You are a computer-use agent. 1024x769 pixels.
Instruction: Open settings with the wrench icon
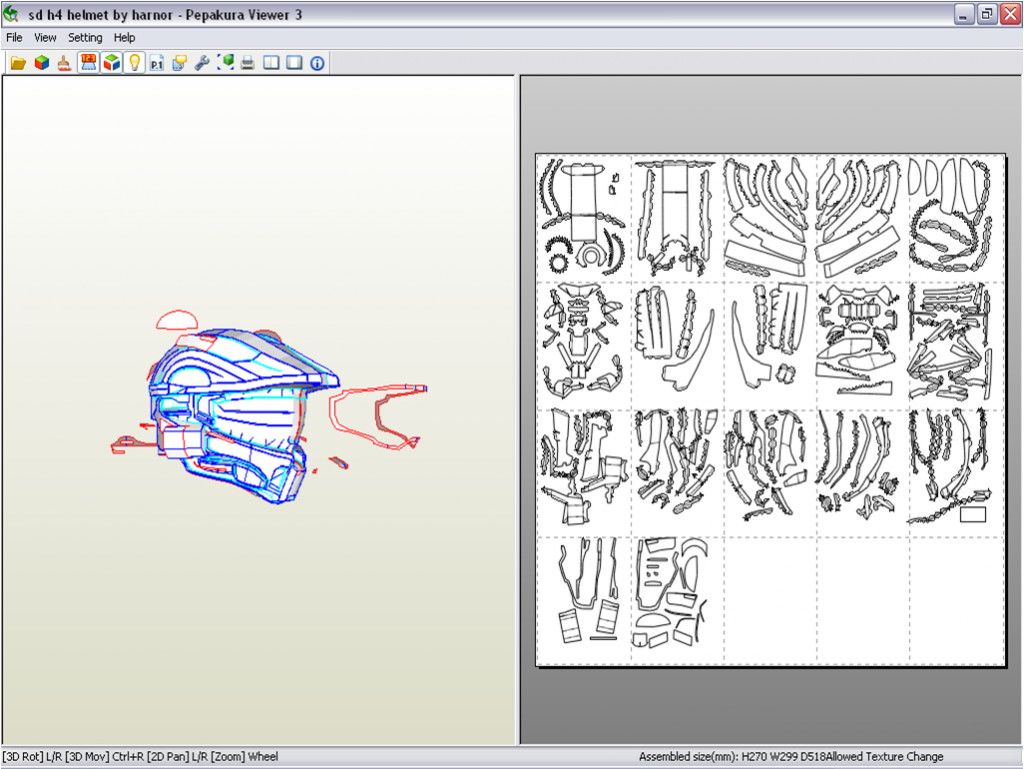202,63
